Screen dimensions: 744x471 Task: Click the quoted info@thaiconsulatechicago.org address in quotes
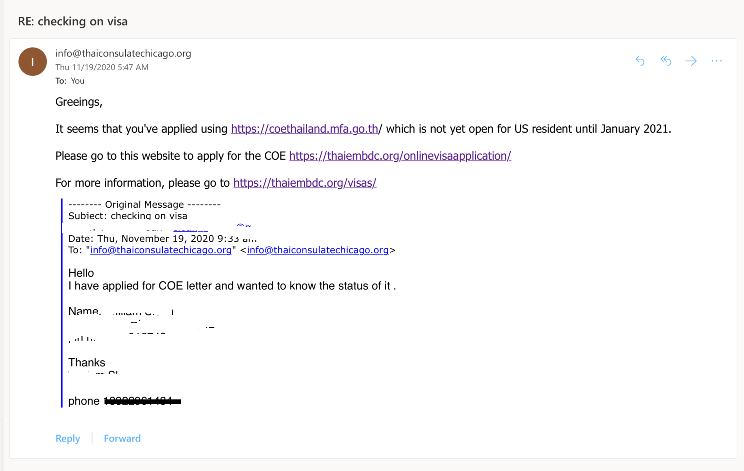[161, 250]
